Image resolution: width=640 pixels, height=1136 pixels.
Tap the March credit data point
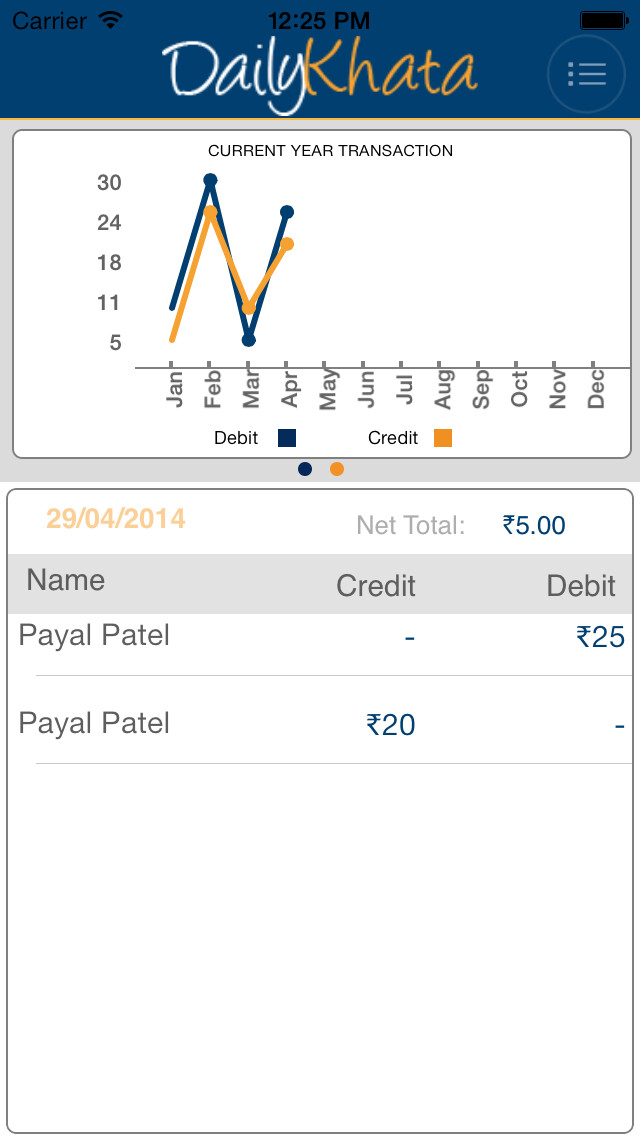tap(249, 308)
